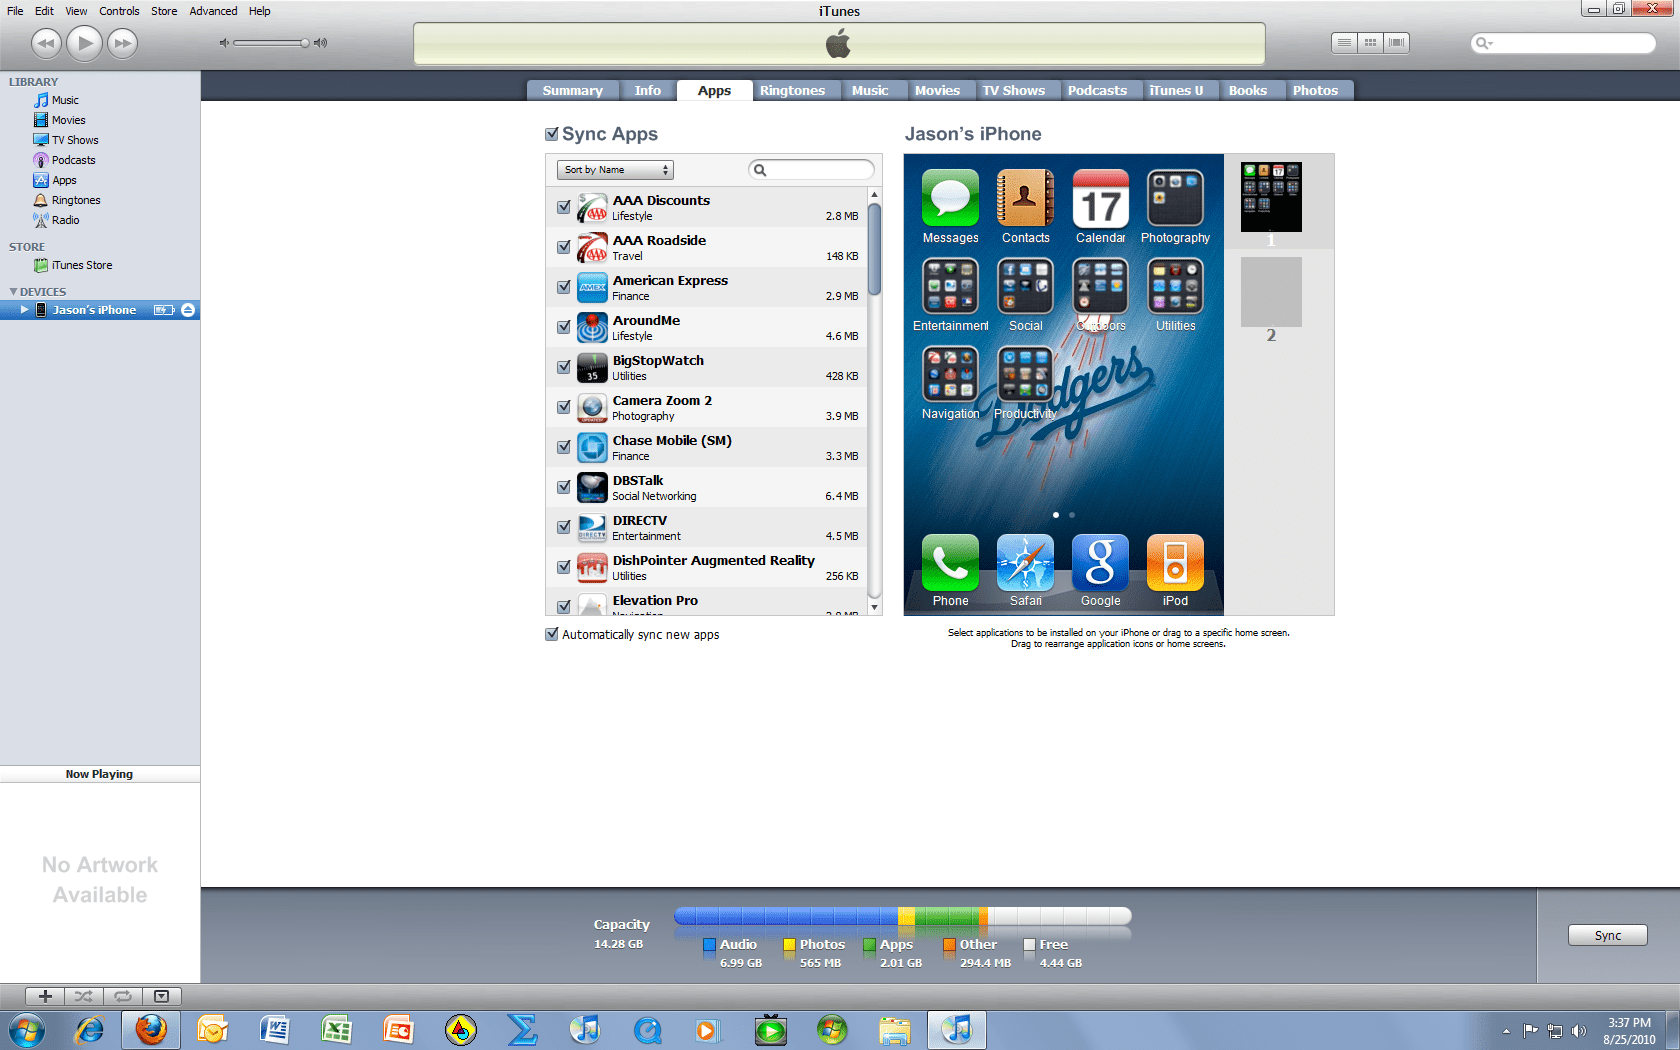Screen dimensions: 1680x1050
Task: Switch to the Info tab
Action: point(647,90)
